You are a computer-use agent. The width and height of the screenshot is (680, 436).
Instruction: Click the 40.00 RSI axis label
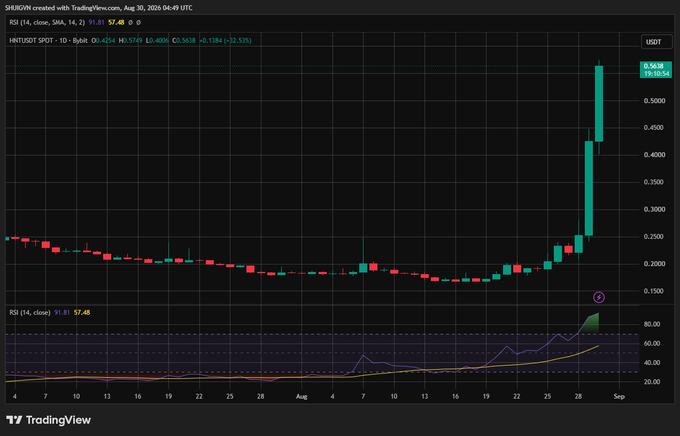652,363
